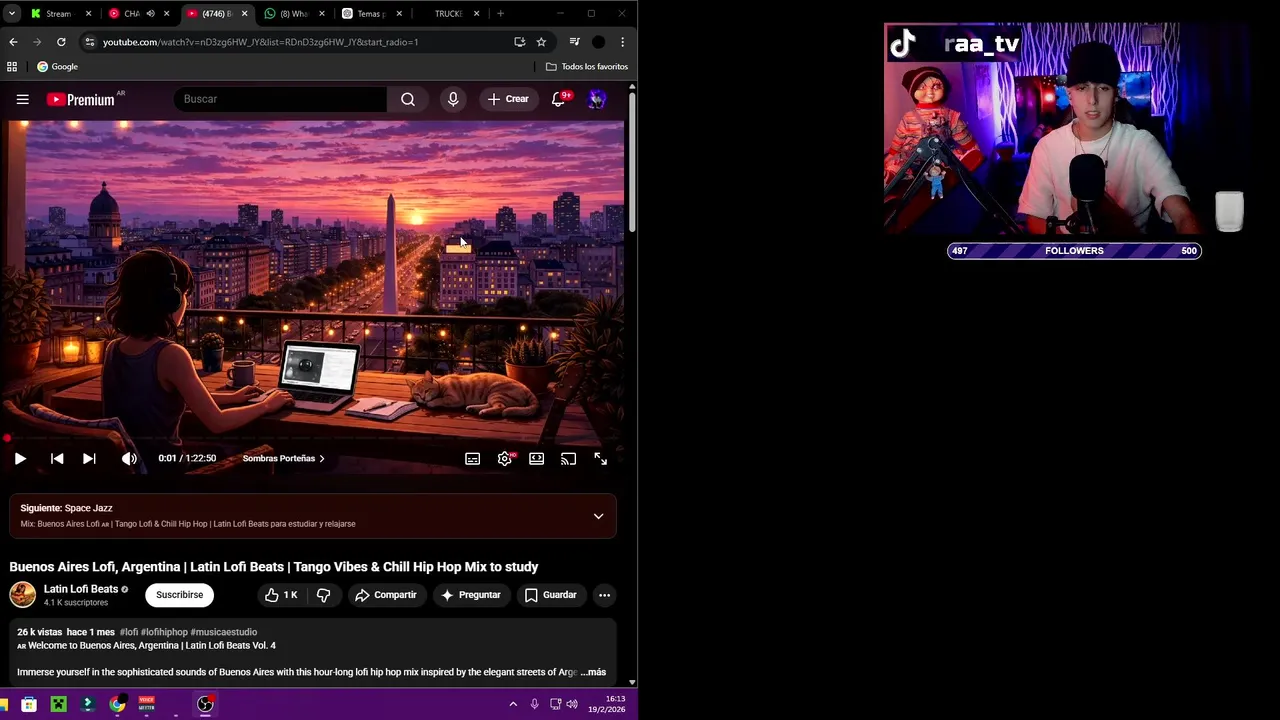Open the YouTube hamburger guide menu
Viewport: 1280px width, 720px height.
point(22,99)
